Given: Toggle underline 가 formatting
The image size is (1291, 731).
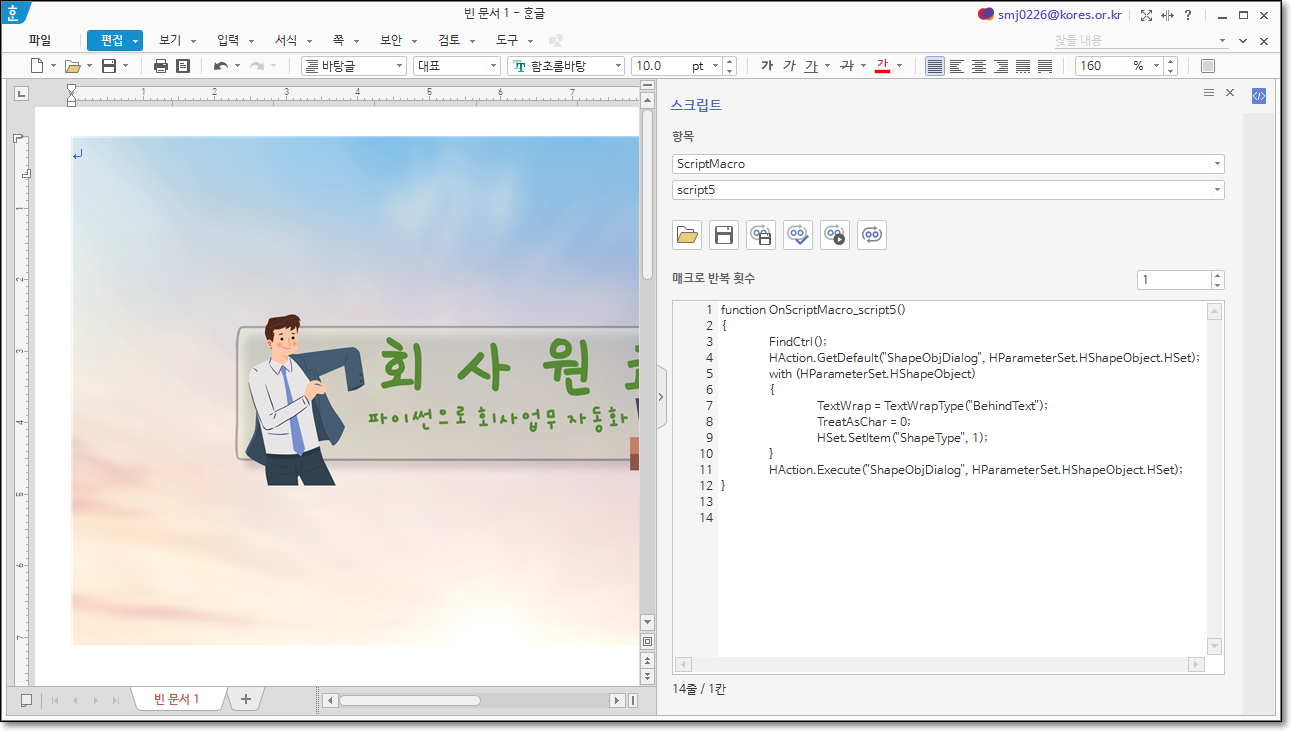Looking at the screenshot, I should (x=811, y=66).
